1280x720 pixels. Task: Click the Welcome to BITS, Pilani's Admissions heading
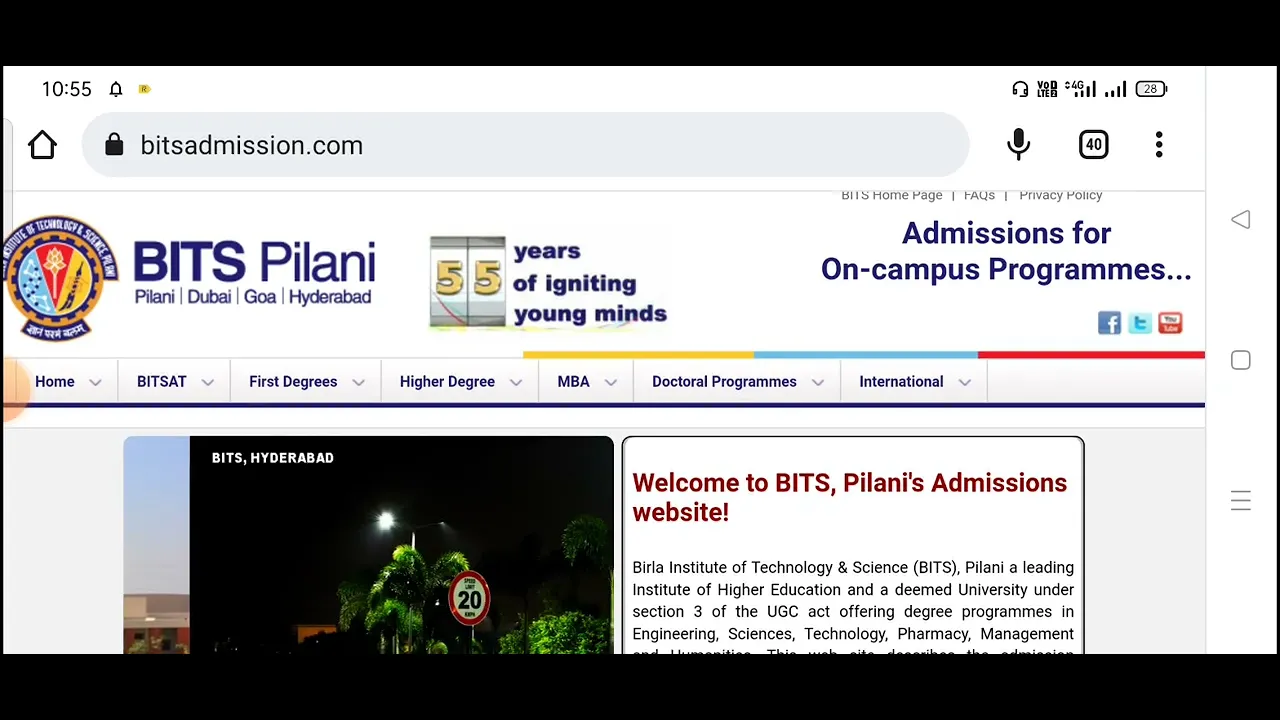click(x=850, y=497)
